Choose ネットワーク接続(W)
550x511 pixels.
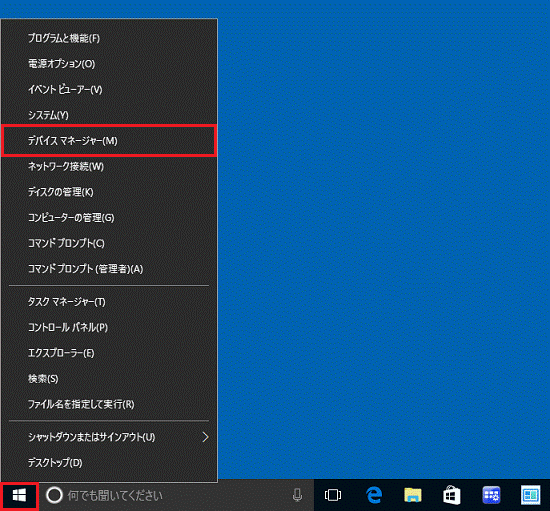(109, 166)
